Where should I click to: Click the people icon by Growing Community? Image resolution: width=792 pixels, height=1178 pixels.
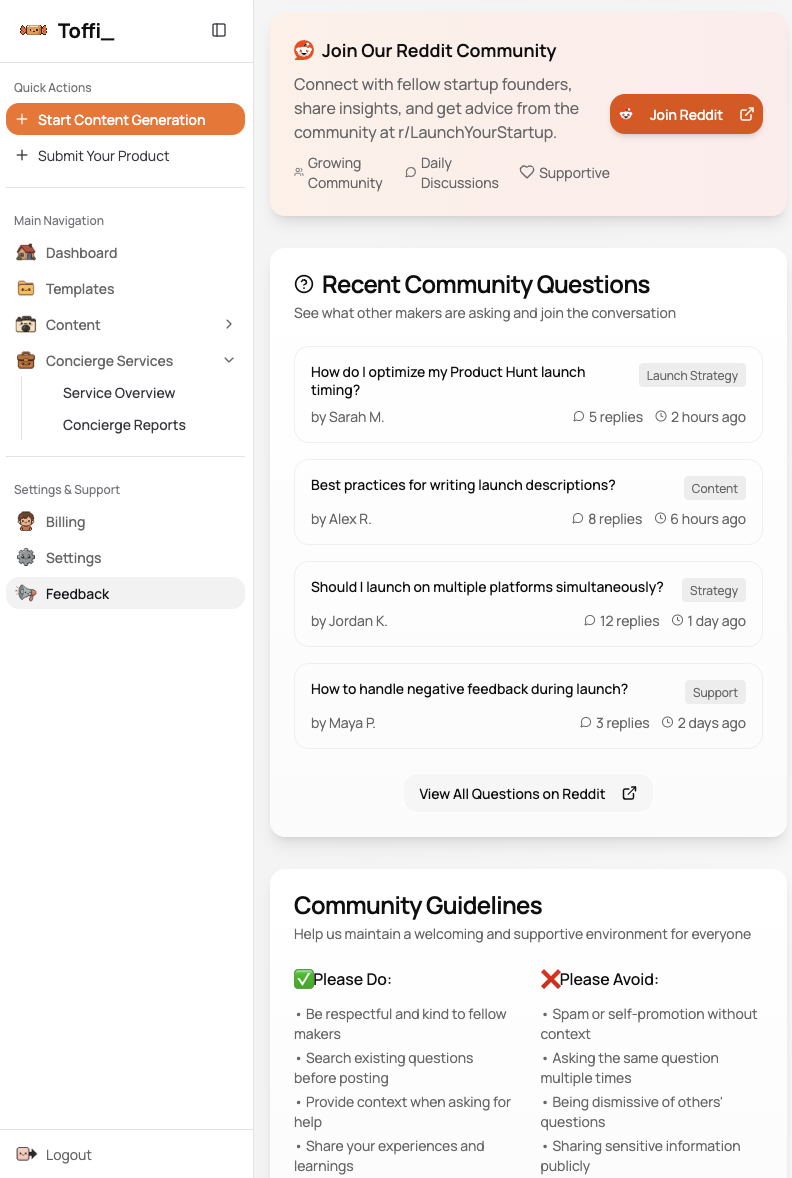[x=298, y=172]
